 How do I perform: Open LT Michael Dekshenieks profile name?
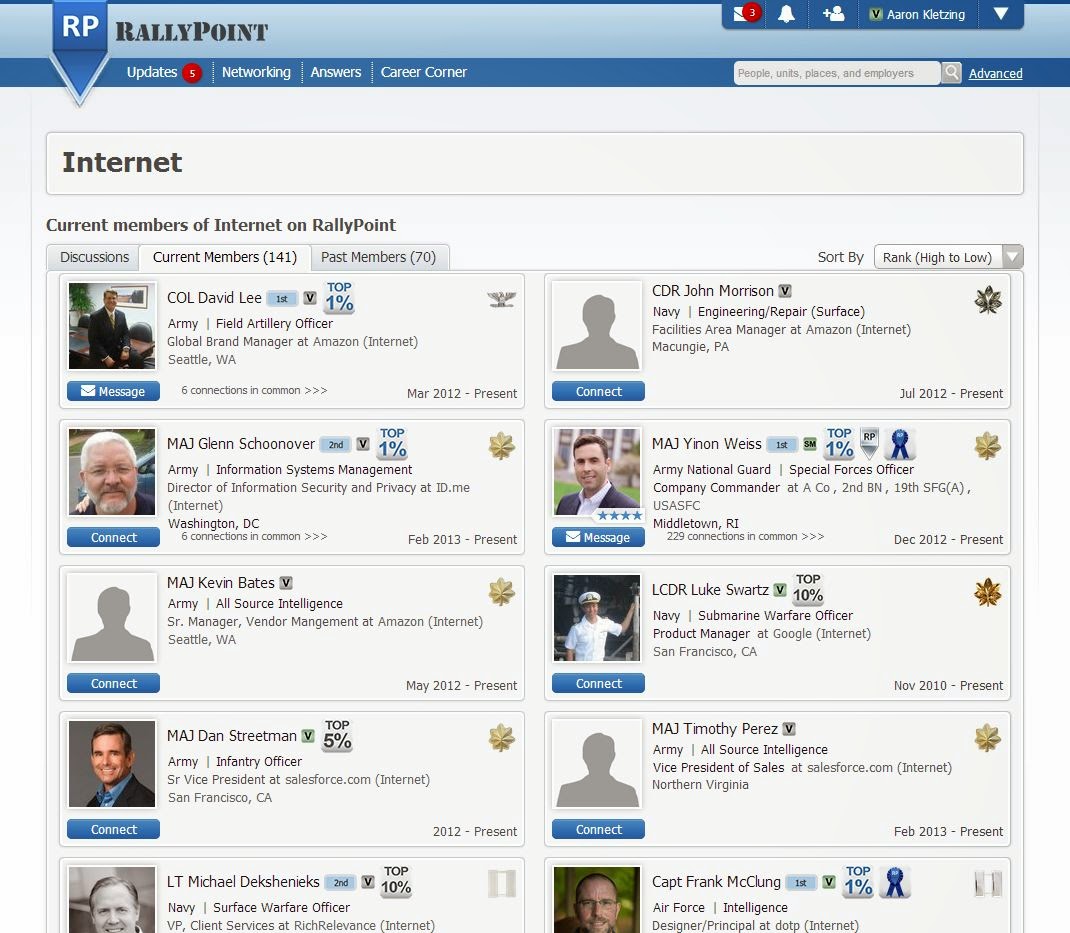coord(243,882)
